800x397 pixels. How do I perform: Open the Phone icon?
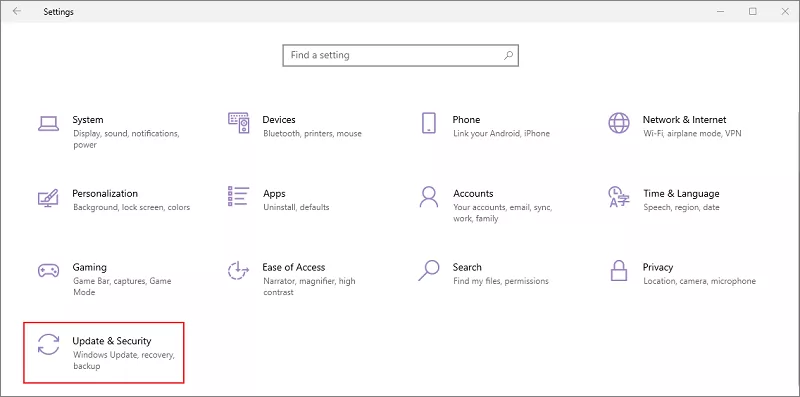pyautogui.click(x=429, y=123)
